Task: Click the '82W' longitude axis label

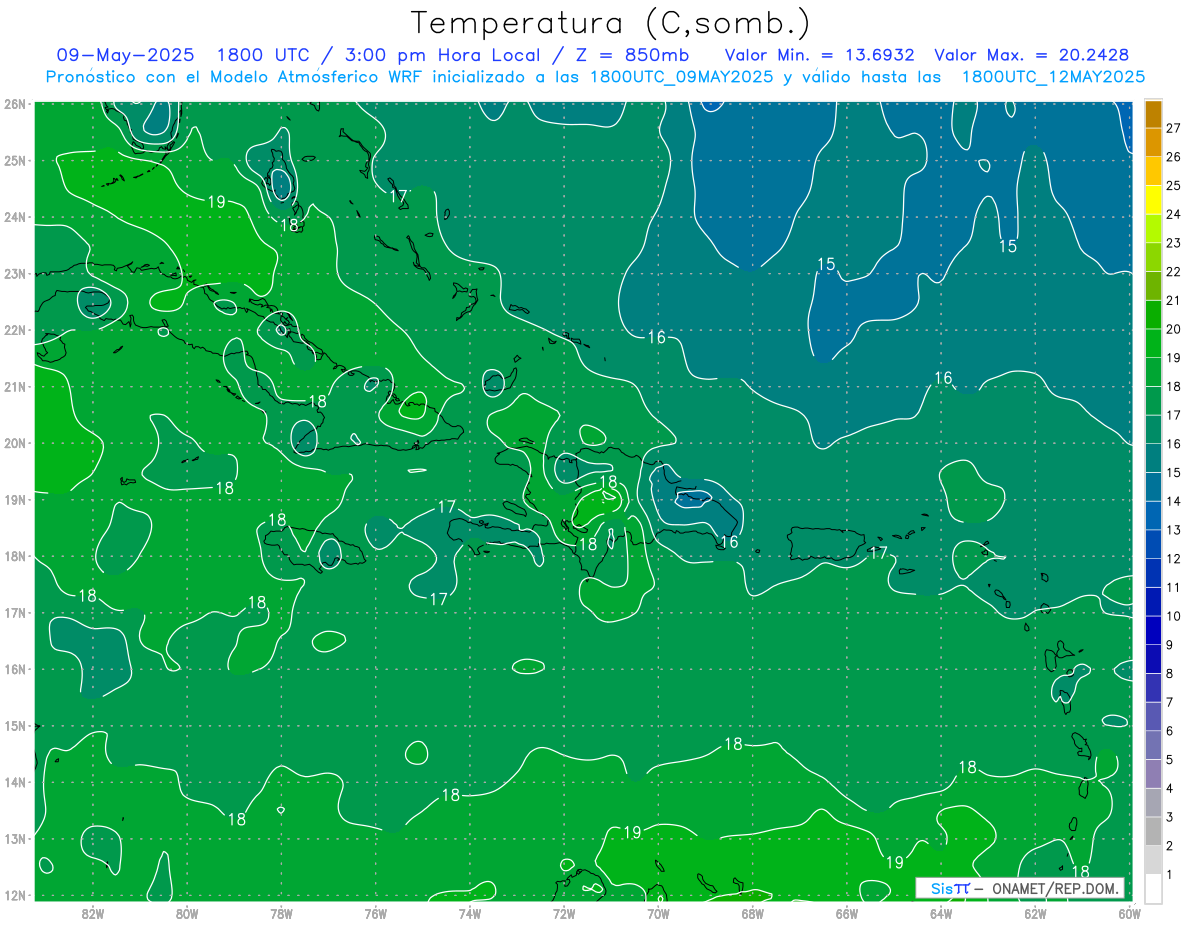Action: [x=93, y=912]
